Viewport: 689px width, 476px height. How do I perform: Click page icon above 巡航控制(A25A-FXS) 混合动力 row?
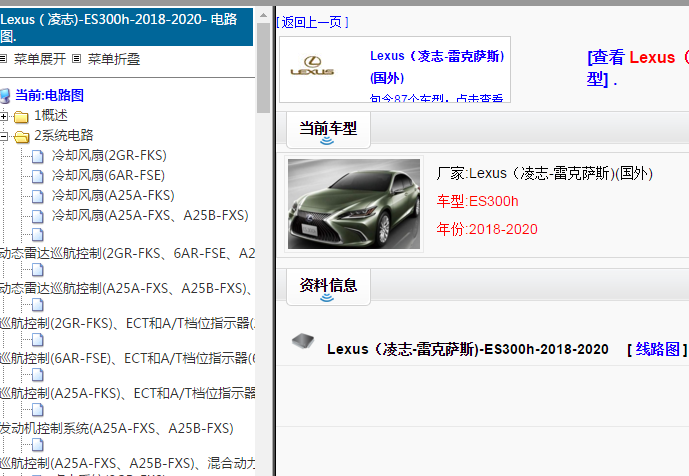tap(38, 445)
